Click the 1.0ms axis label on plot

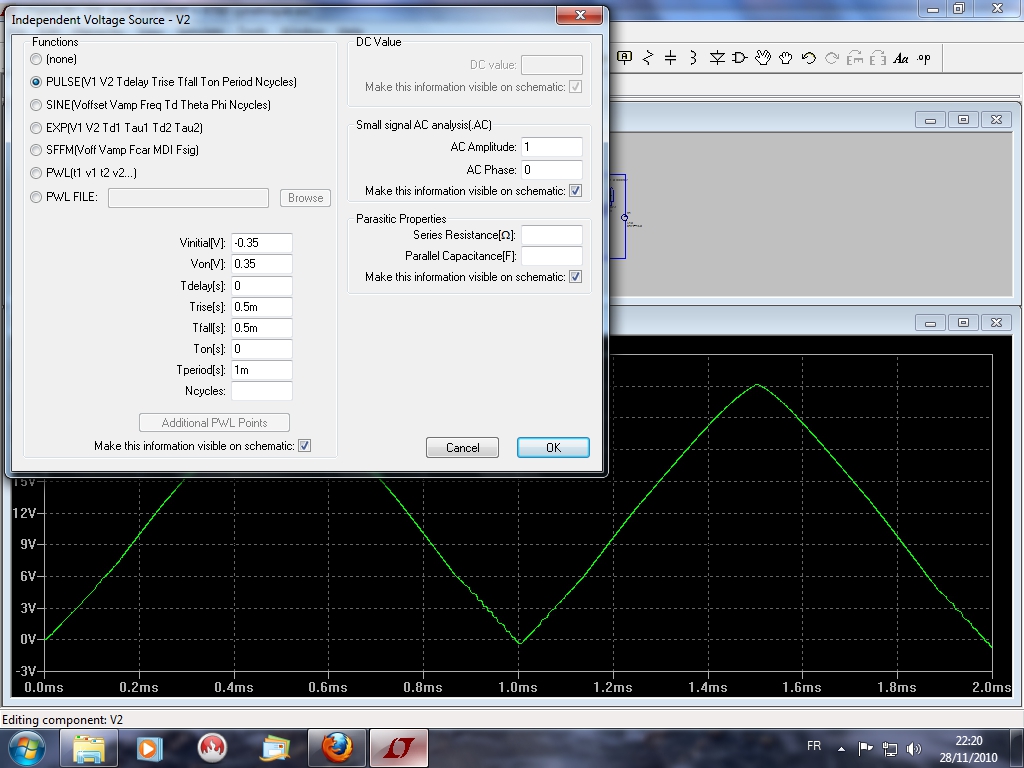click(x=518, y=687)
